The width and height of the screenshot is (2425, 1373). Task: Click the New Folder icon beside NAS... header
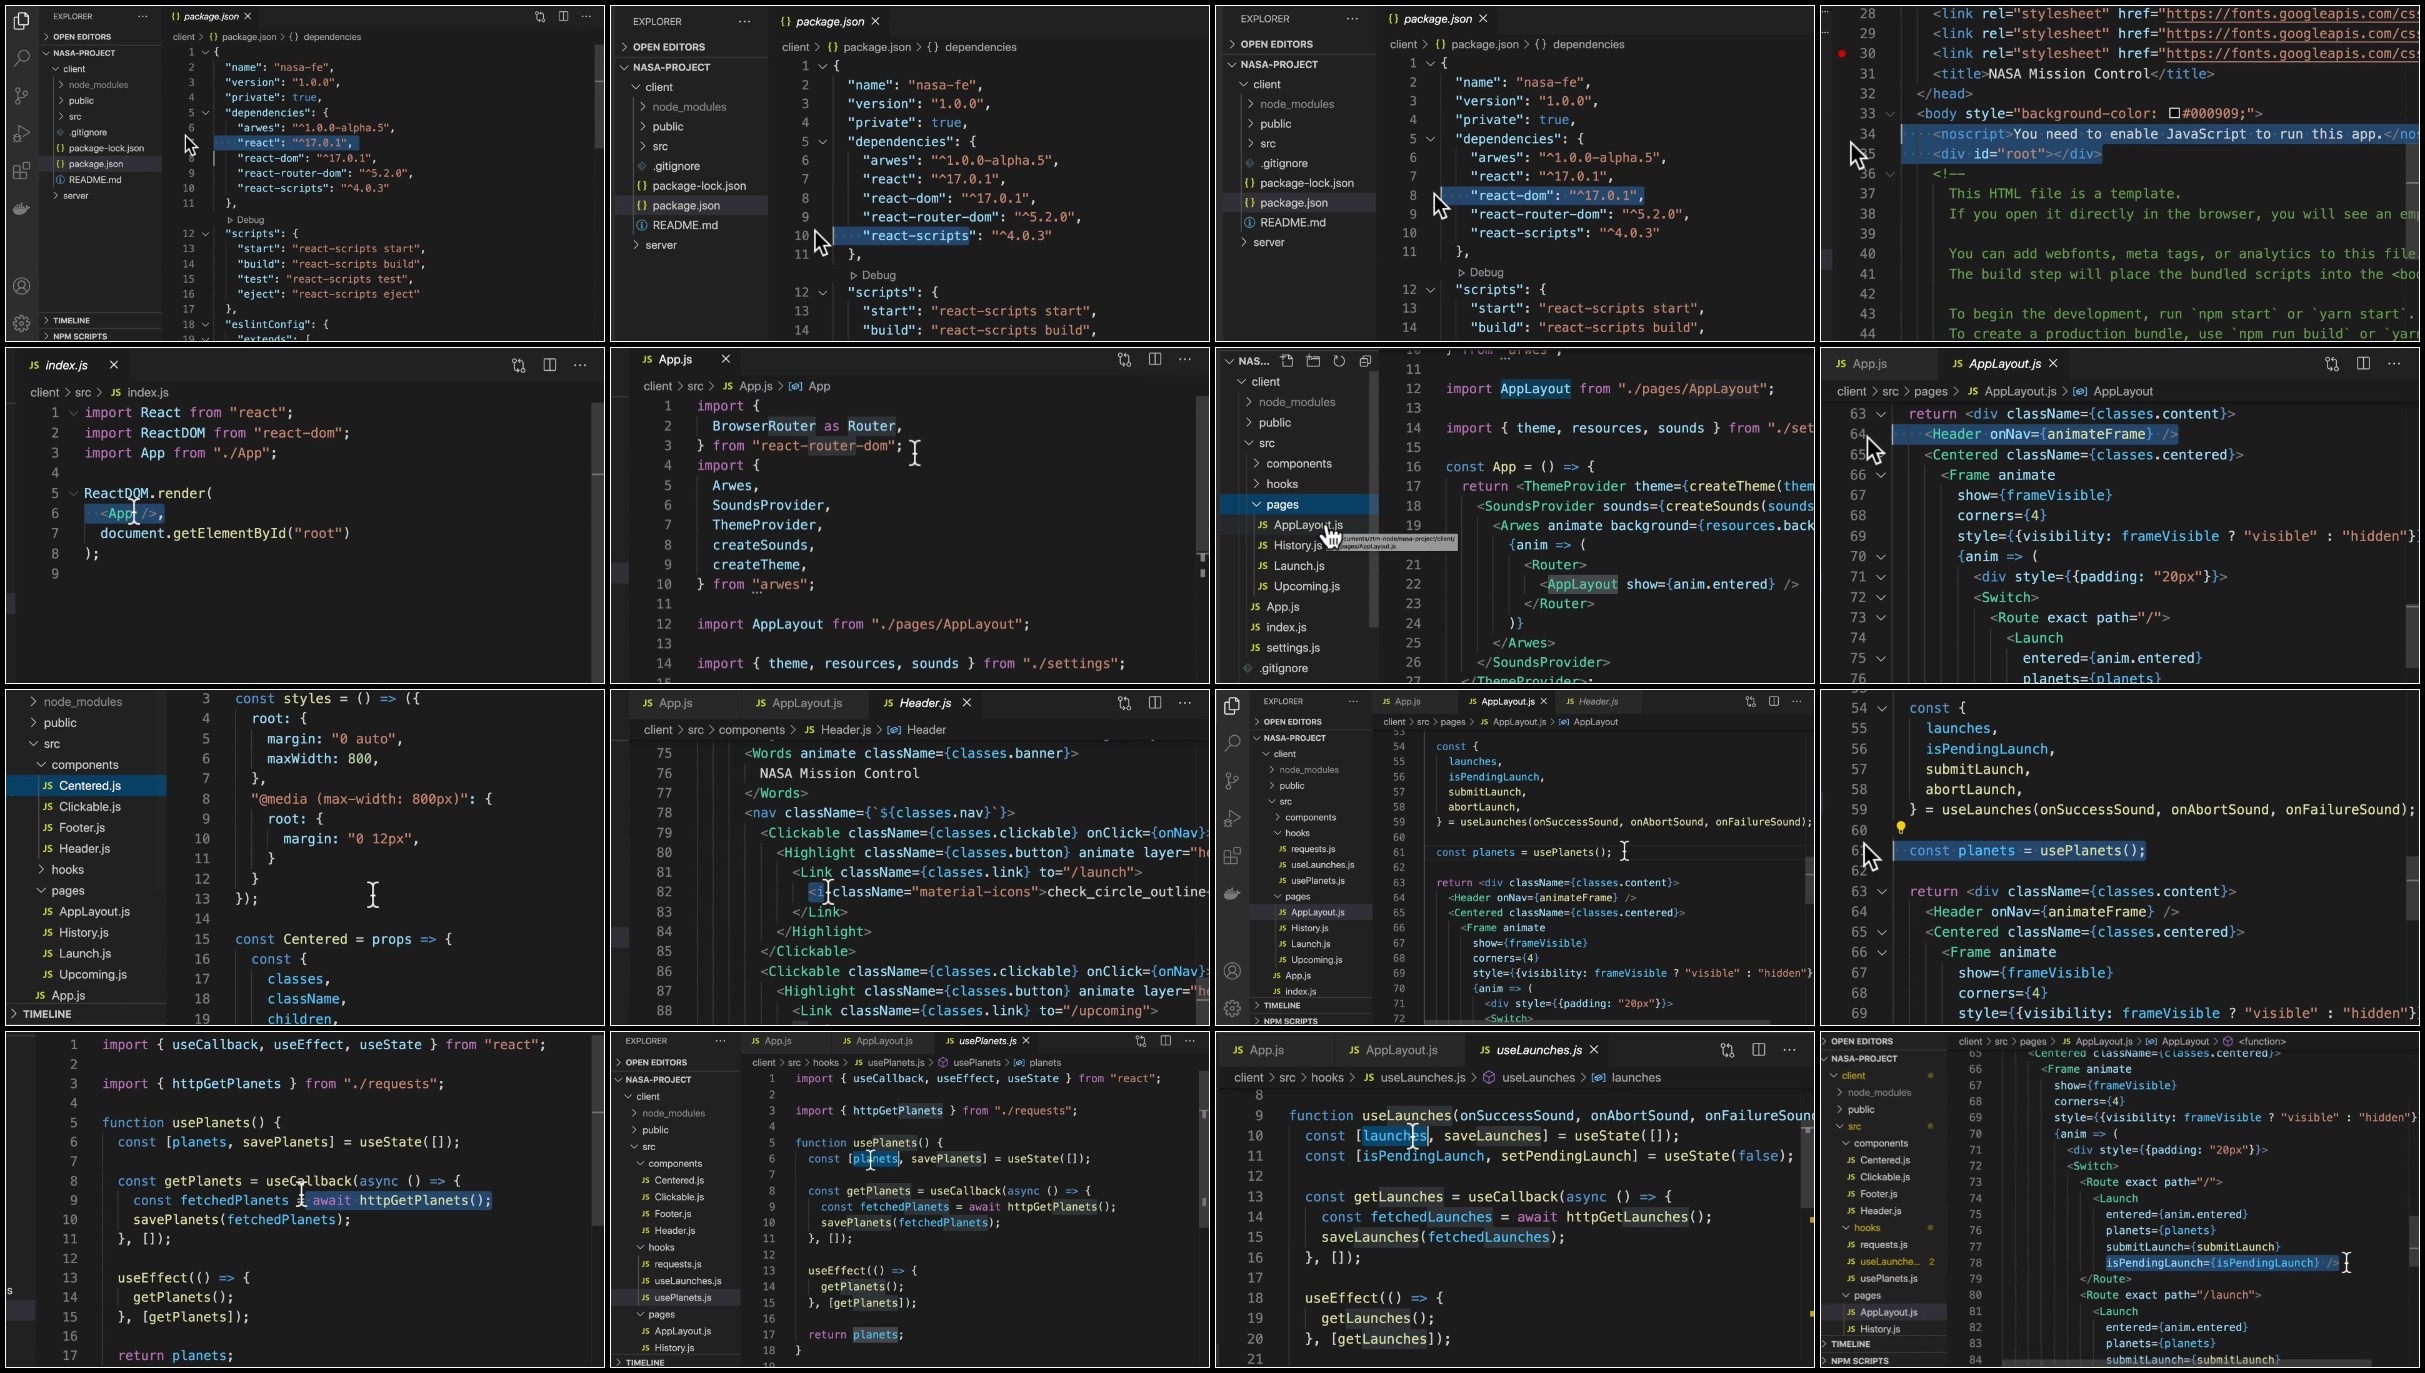pyautogui.click(x=1313, y=361)
